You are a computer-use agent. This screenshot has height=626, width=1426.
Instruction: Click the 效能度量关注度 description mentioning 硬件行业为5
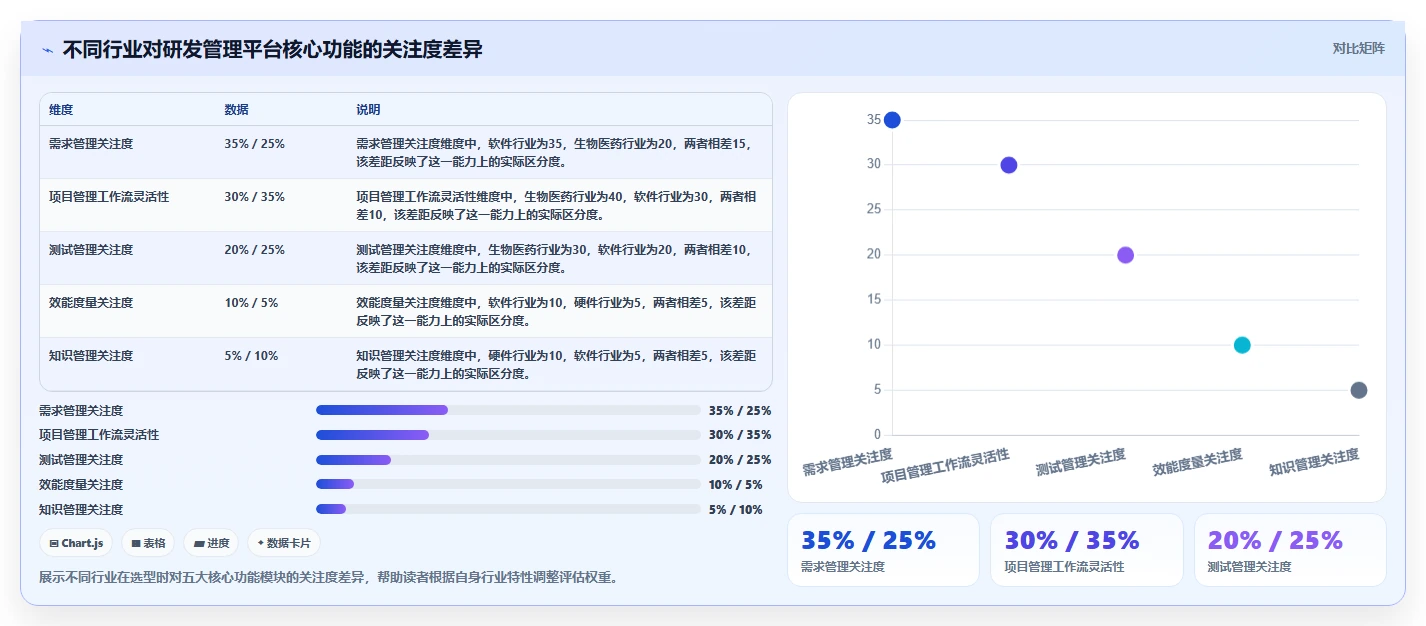pos(556,311)
